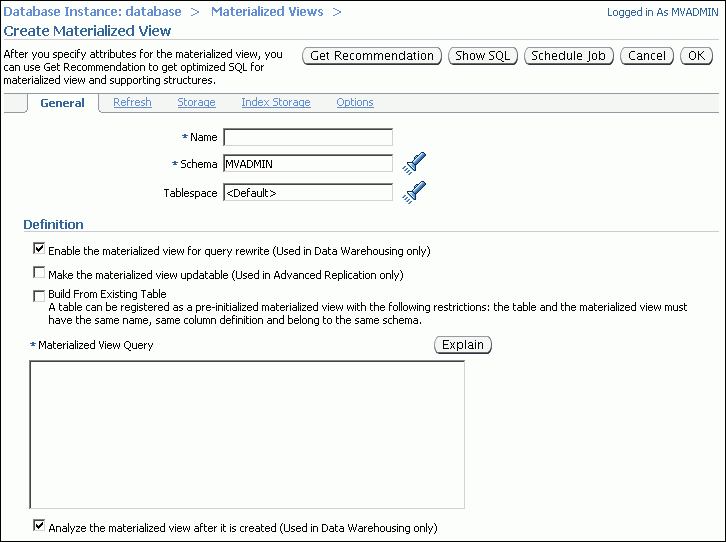Click the 'Create Materialized View' heading

(87, 31)
